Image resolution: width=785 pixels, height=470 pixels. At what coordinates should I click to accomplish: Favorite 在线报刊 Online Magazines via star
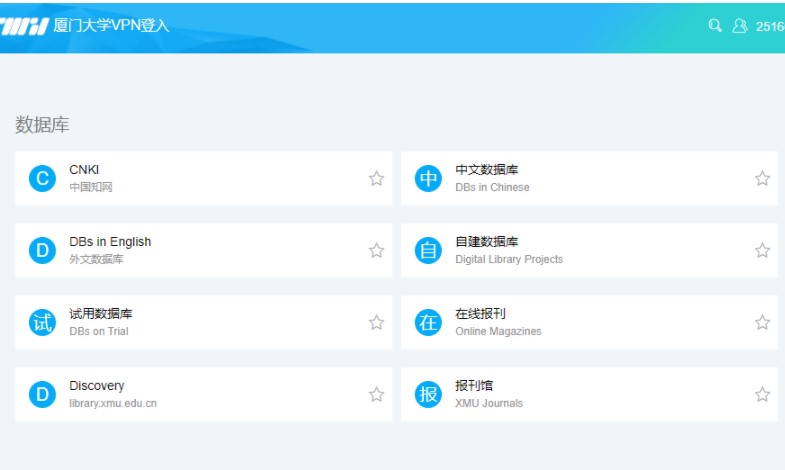pos(762,322)
